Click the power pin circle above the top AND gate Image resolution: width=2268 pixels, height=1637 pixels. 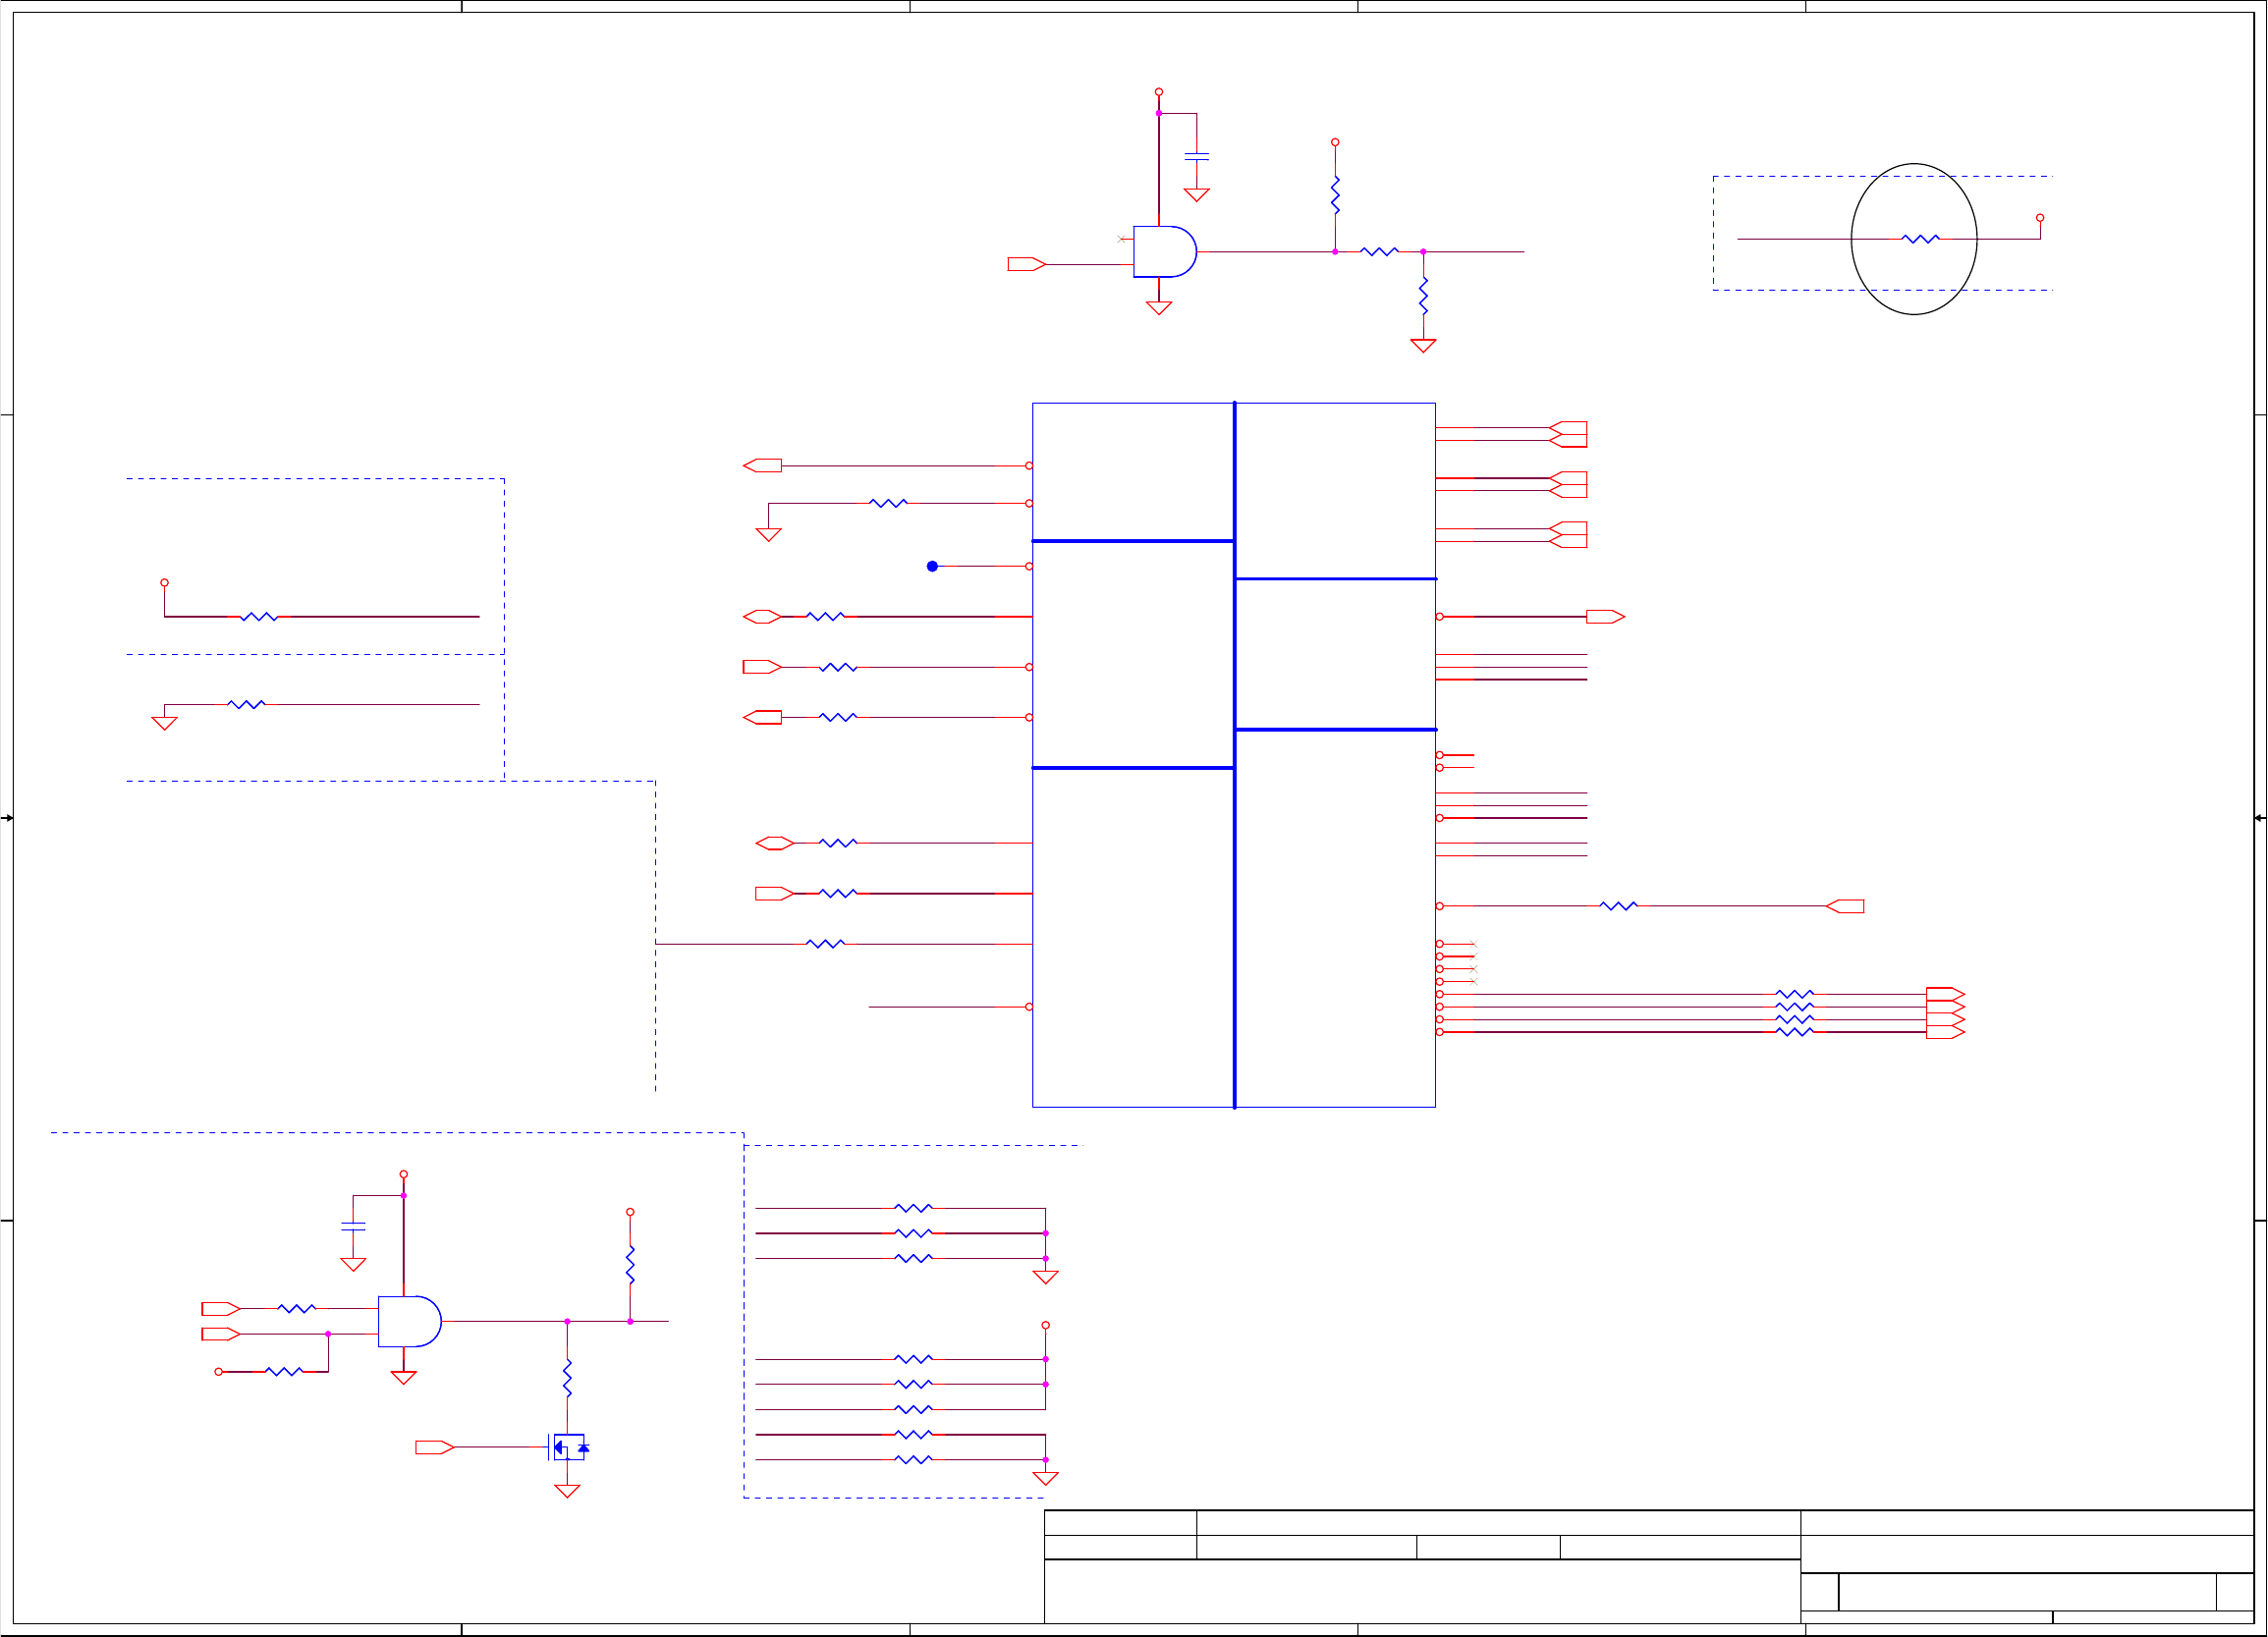1158,92
